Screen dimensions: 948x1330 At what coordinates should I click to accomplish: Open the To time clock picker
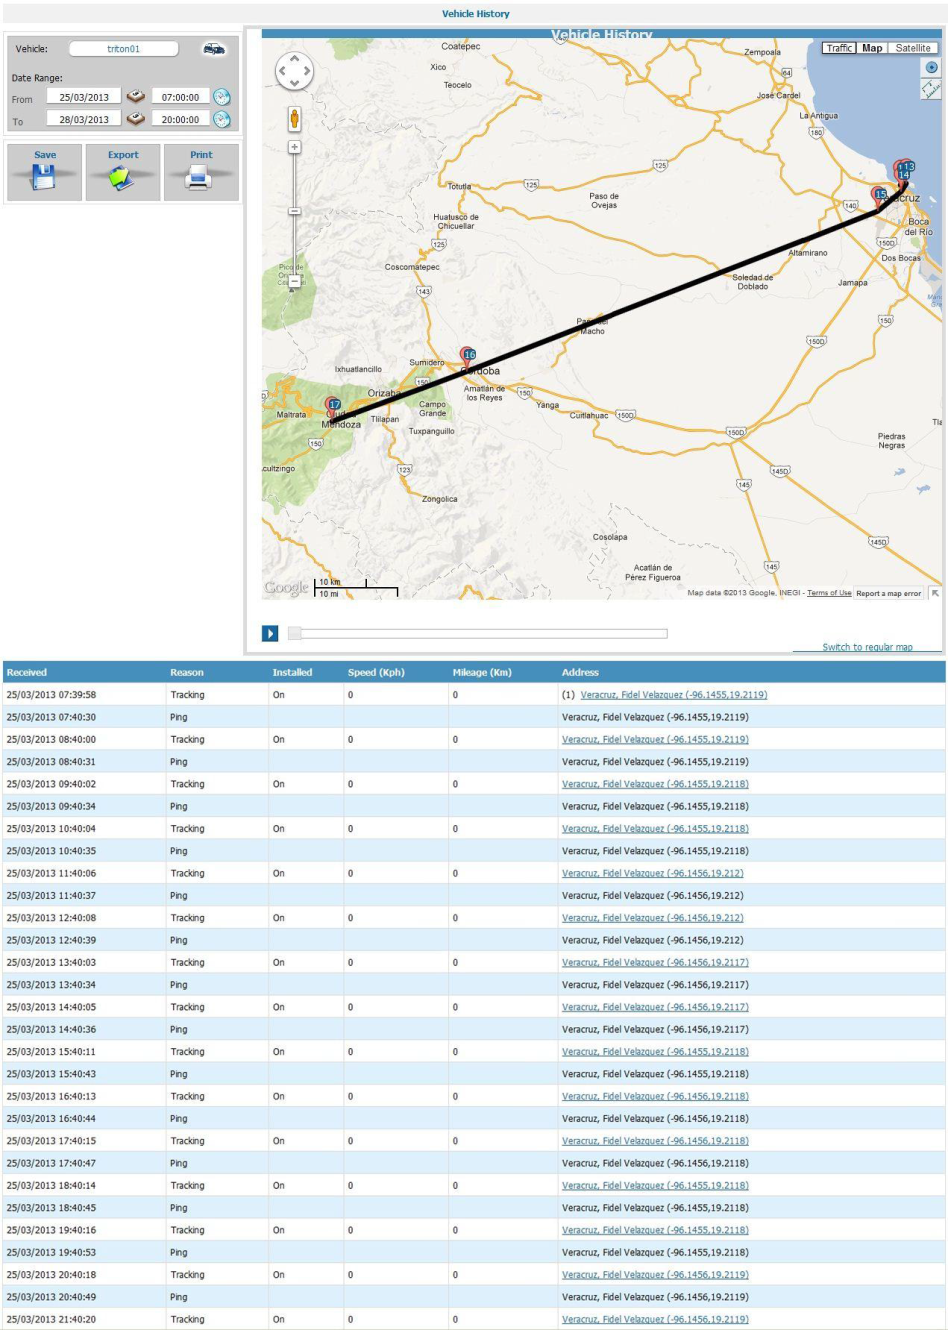222,119
